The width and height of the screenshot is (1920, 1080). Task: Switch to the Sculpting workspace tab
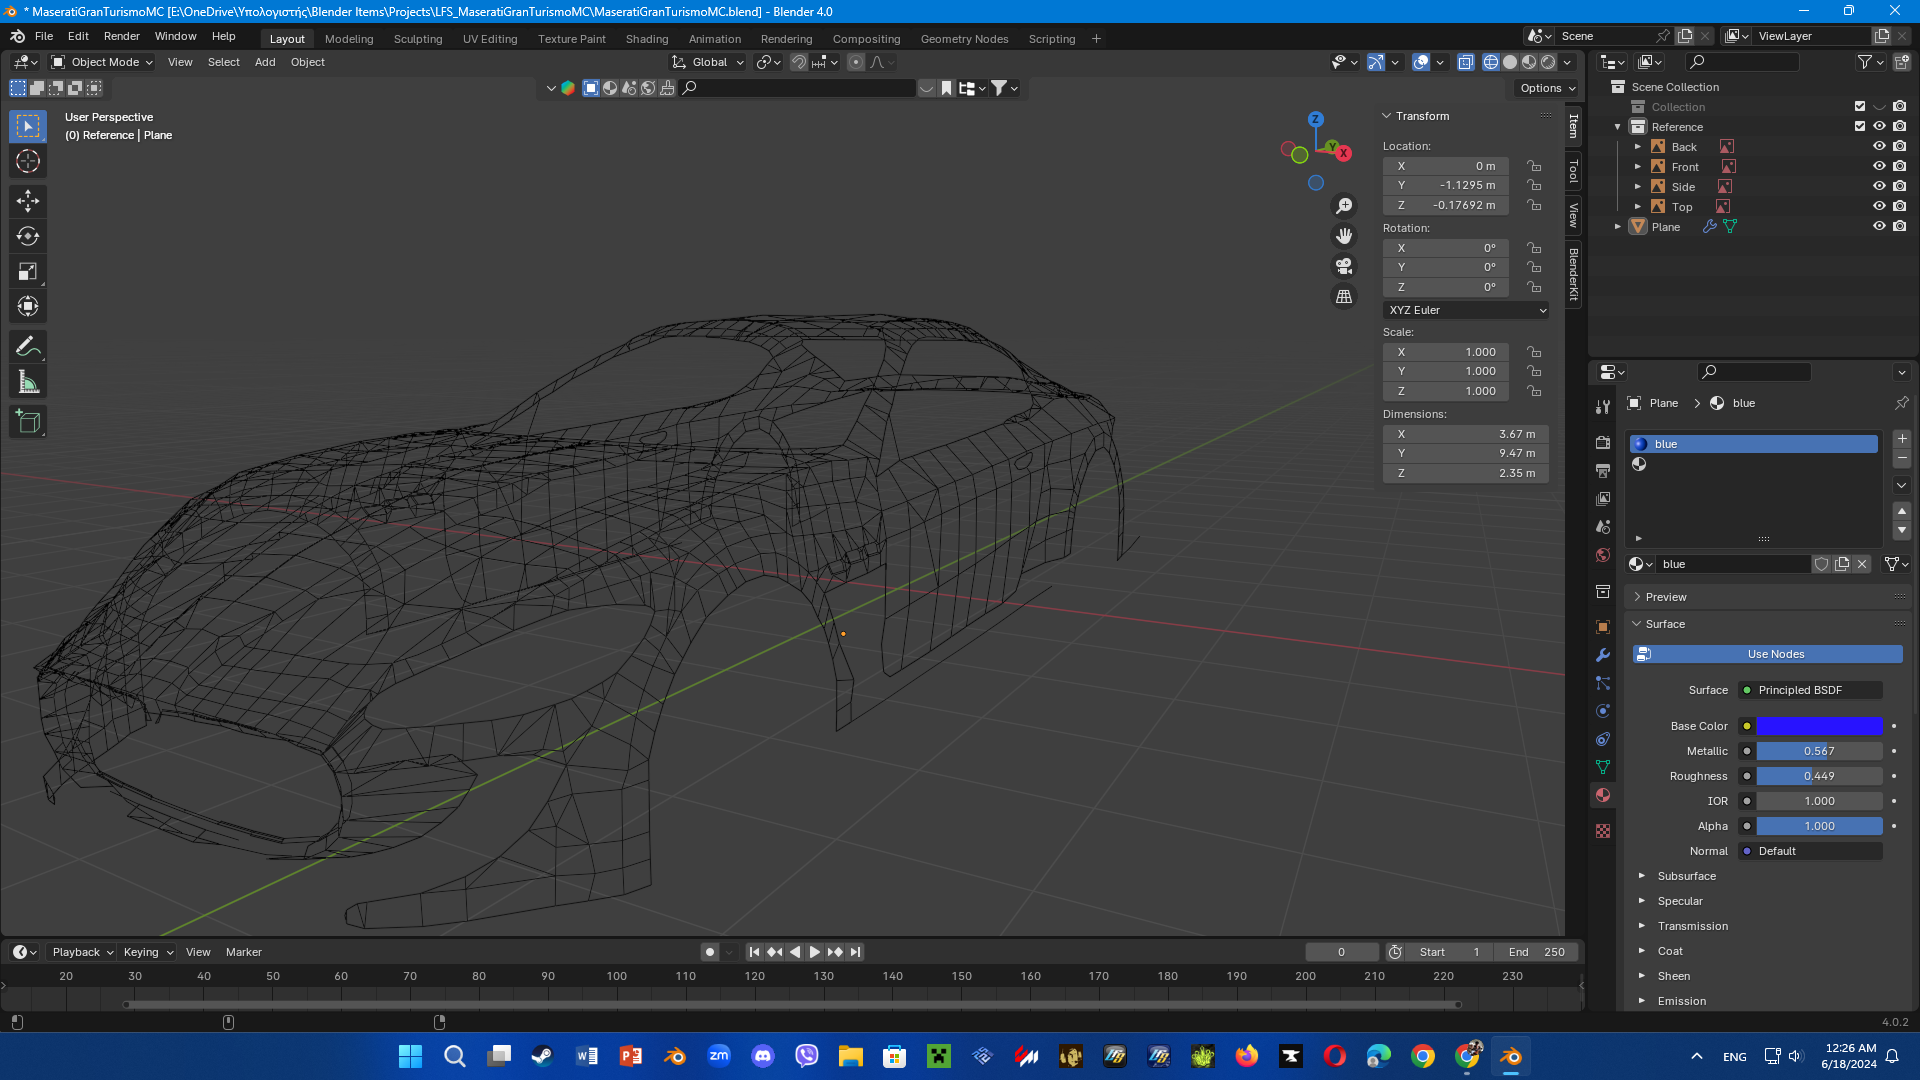pos(417,39)
